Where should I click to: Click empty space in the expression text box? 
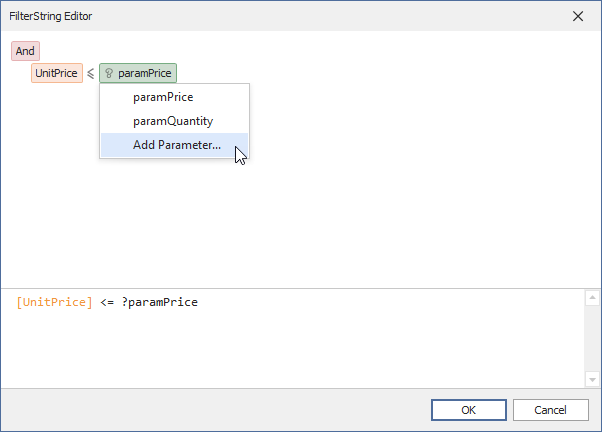300,350
